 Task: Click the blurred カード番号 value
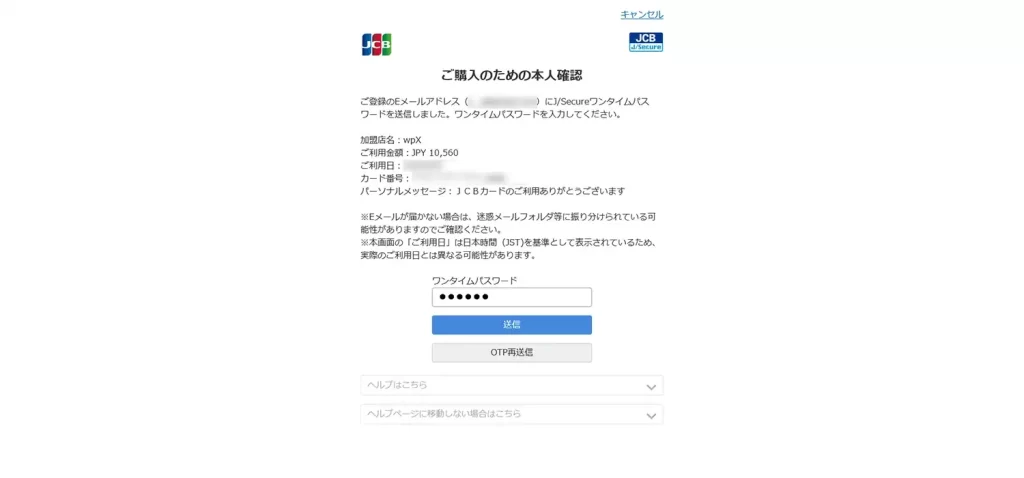click(459, 178)
